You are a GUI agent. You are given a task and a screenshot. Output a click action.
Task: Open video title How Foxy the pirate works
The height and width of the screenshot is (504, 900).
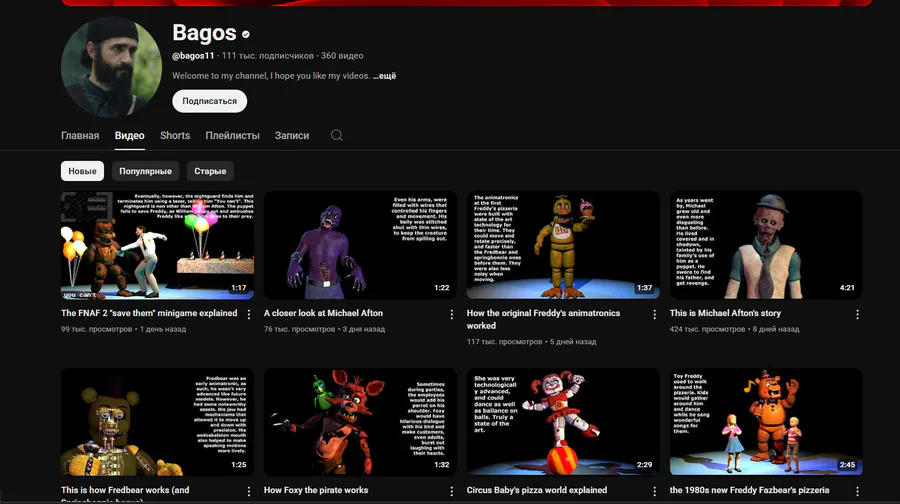(x=316, y=490)
